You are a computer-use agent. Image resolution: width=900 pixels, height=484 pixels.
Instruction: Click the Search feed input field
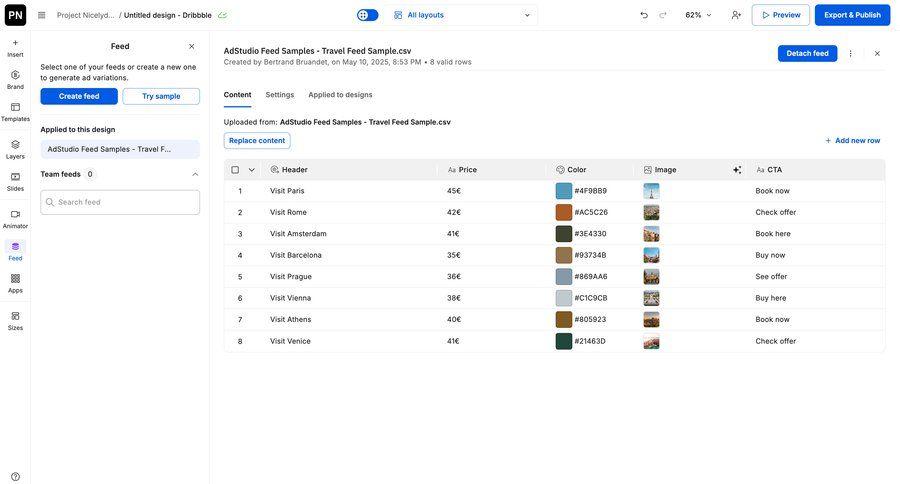(x=120, y=202)
